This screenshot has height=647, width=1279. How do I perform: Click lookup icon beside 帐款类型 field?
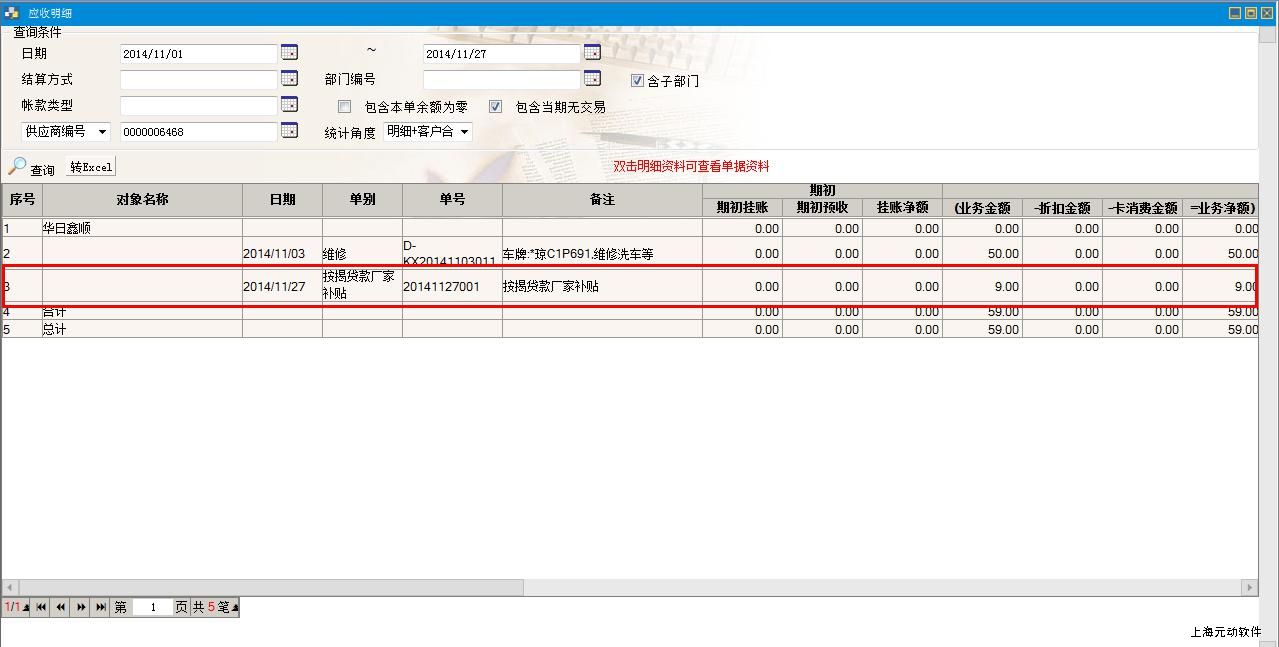tap(289, 104)
